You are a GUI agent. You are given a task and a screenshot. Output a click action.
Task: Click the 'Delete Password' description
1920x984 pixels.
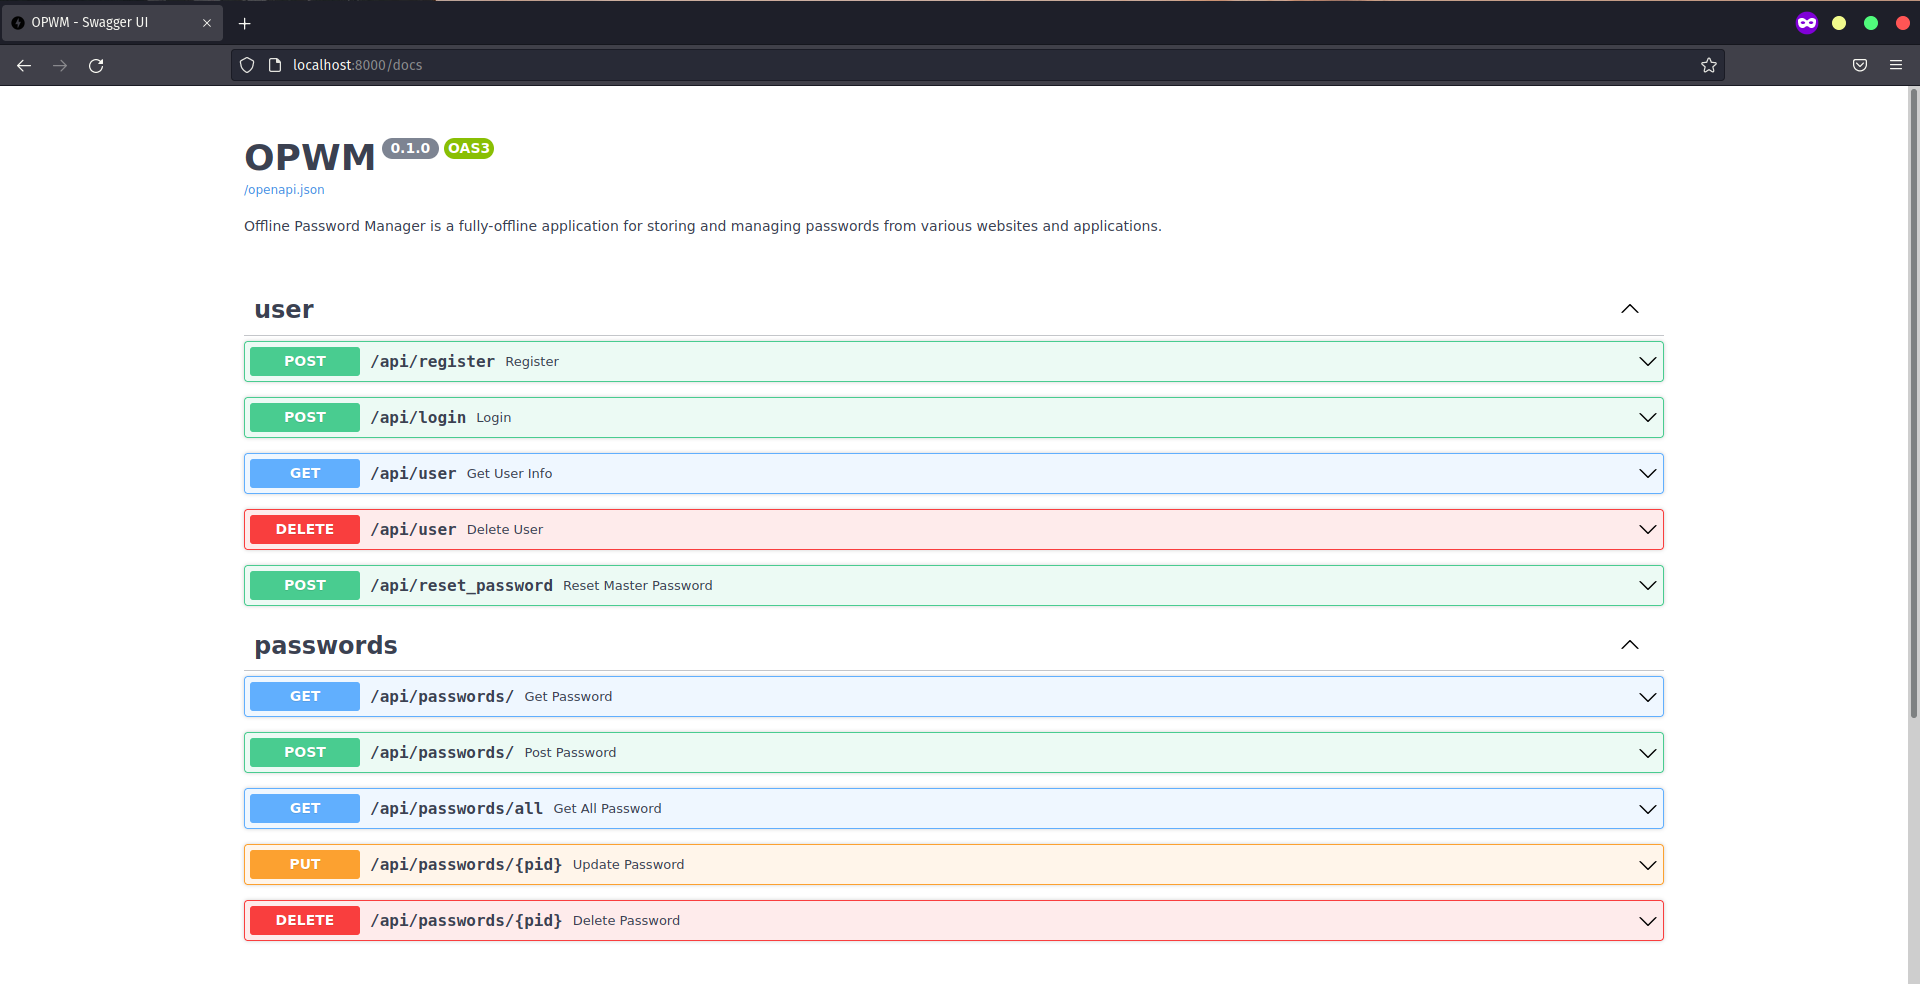[x=626, y=921]
